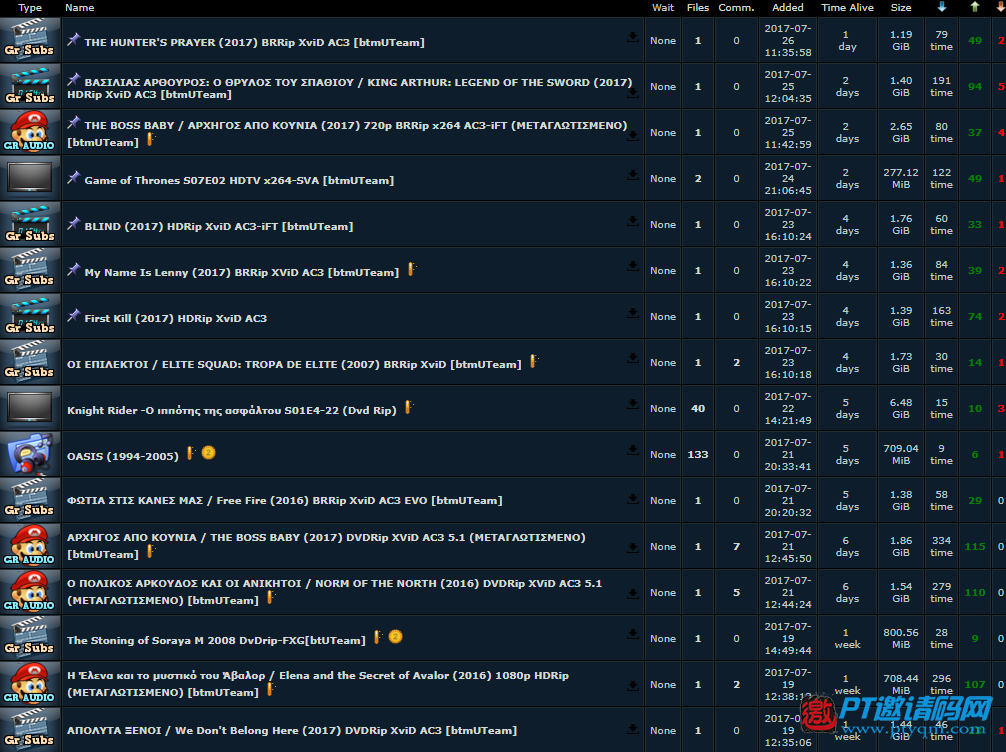Click the gold coin icon beside The Stoning of Soraya

coord(395,637)
